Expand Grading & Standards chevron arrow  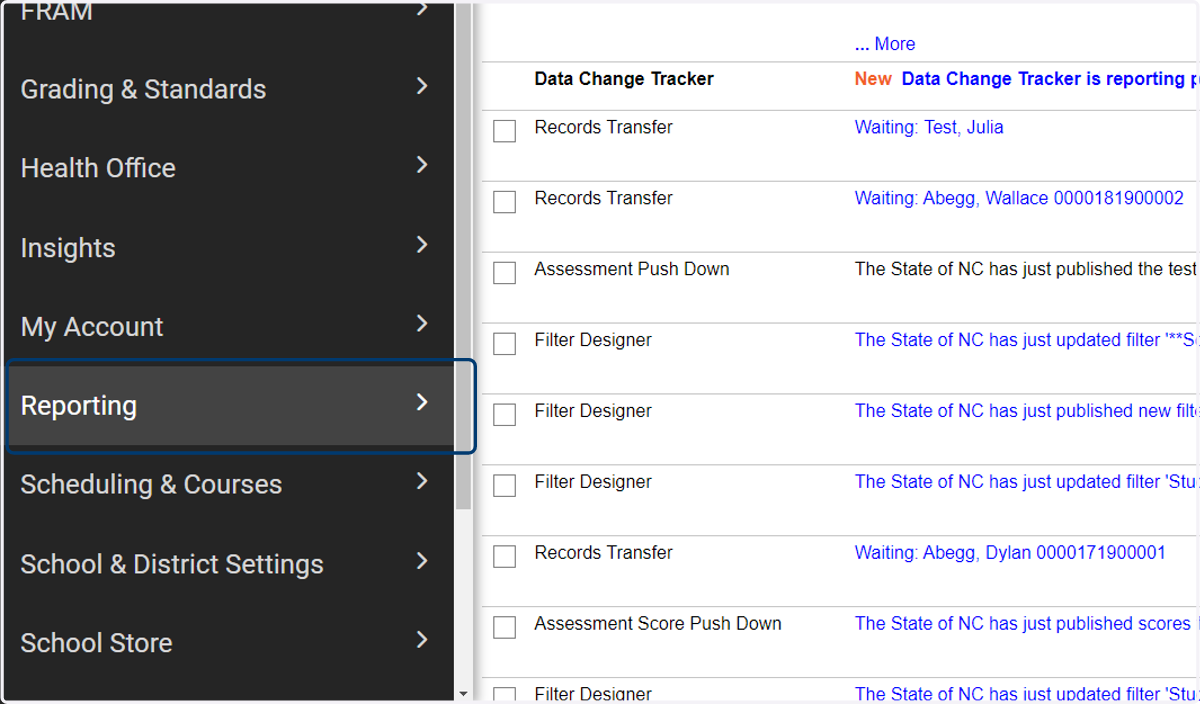point(422,86)
